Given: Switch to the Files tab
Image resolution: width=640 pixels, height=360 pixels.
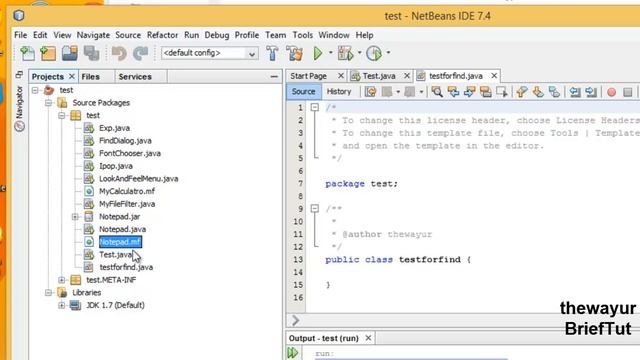Looking at the screenshot, I should tap(91, 77).
